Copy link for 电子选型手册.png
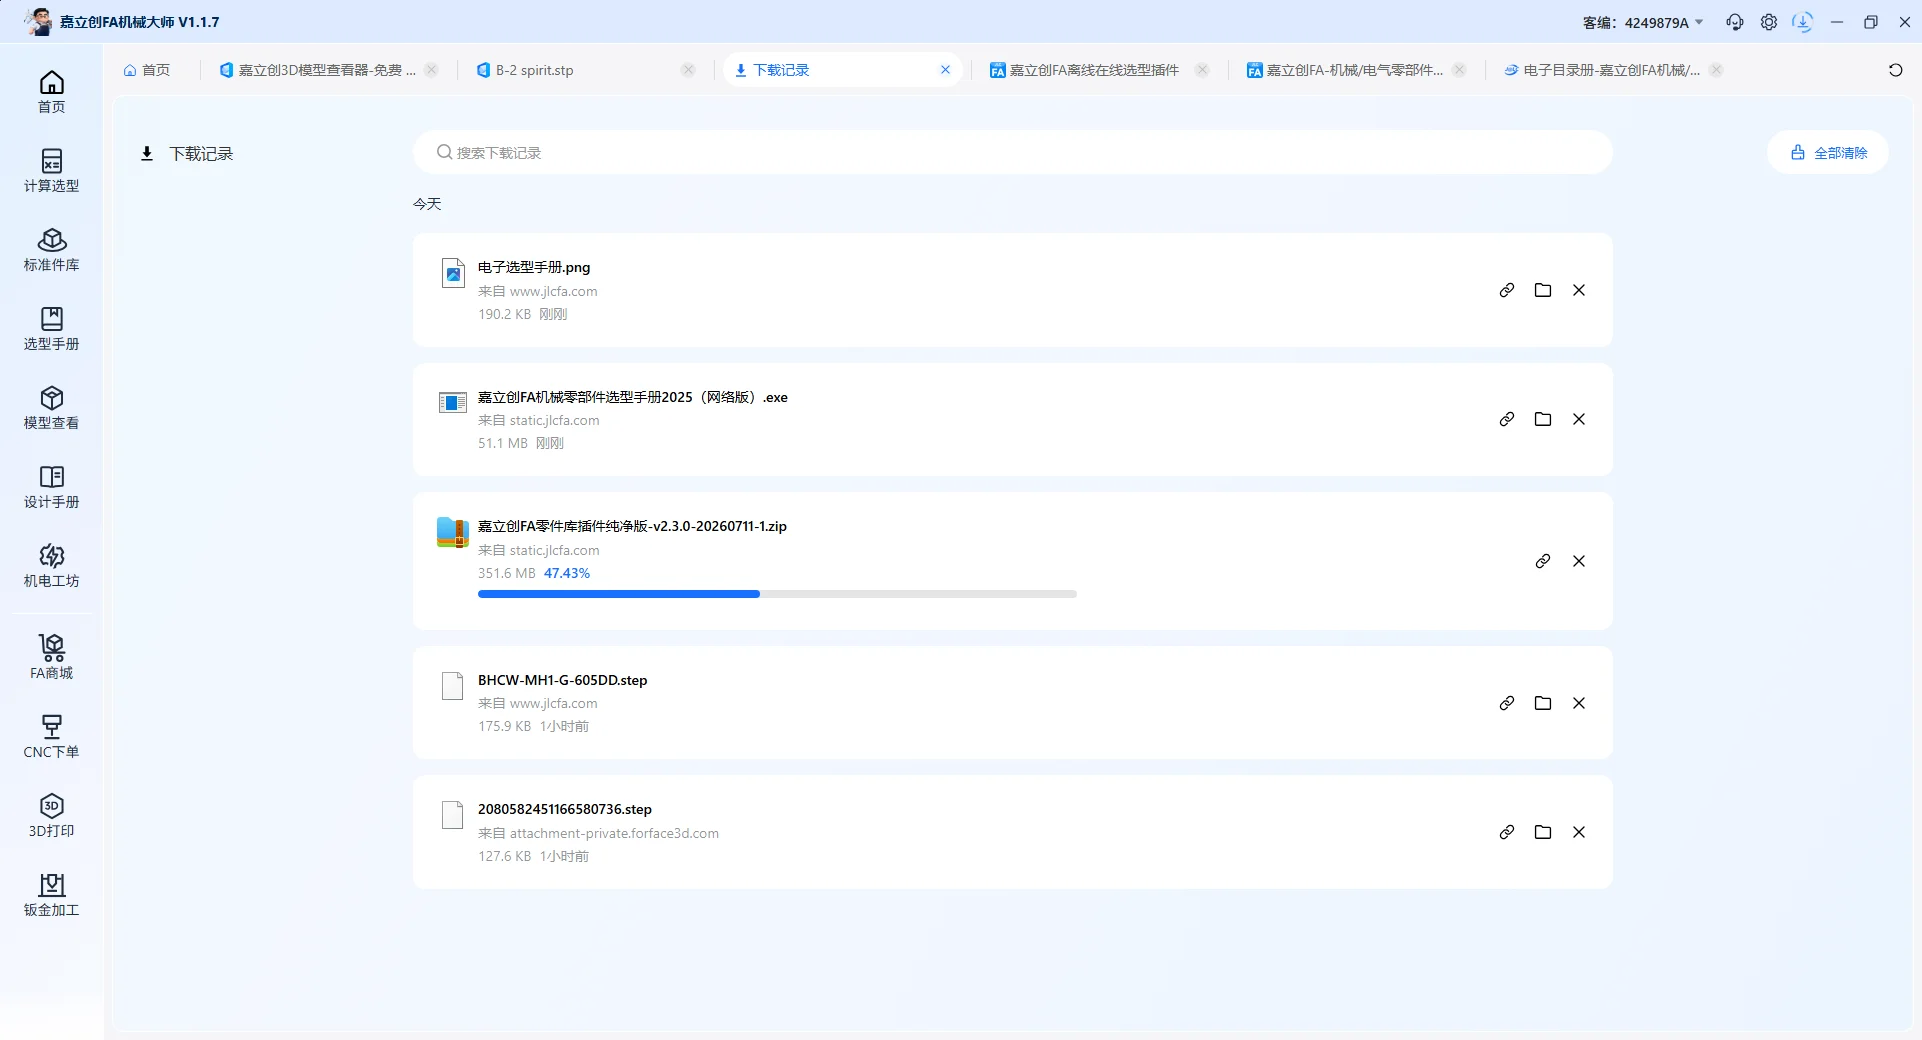This screenshot has height=1040, width=1922. tap(1507, 290)
